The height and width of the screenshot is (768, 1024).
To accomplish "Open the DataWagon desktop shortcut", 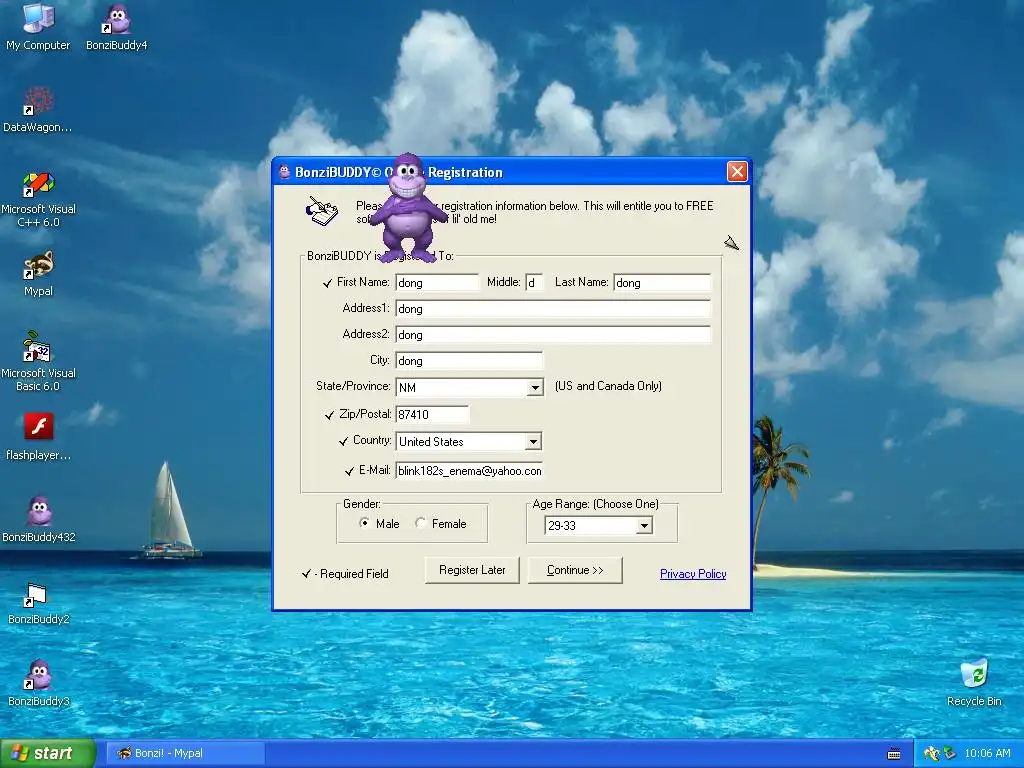I will [38, 108].
